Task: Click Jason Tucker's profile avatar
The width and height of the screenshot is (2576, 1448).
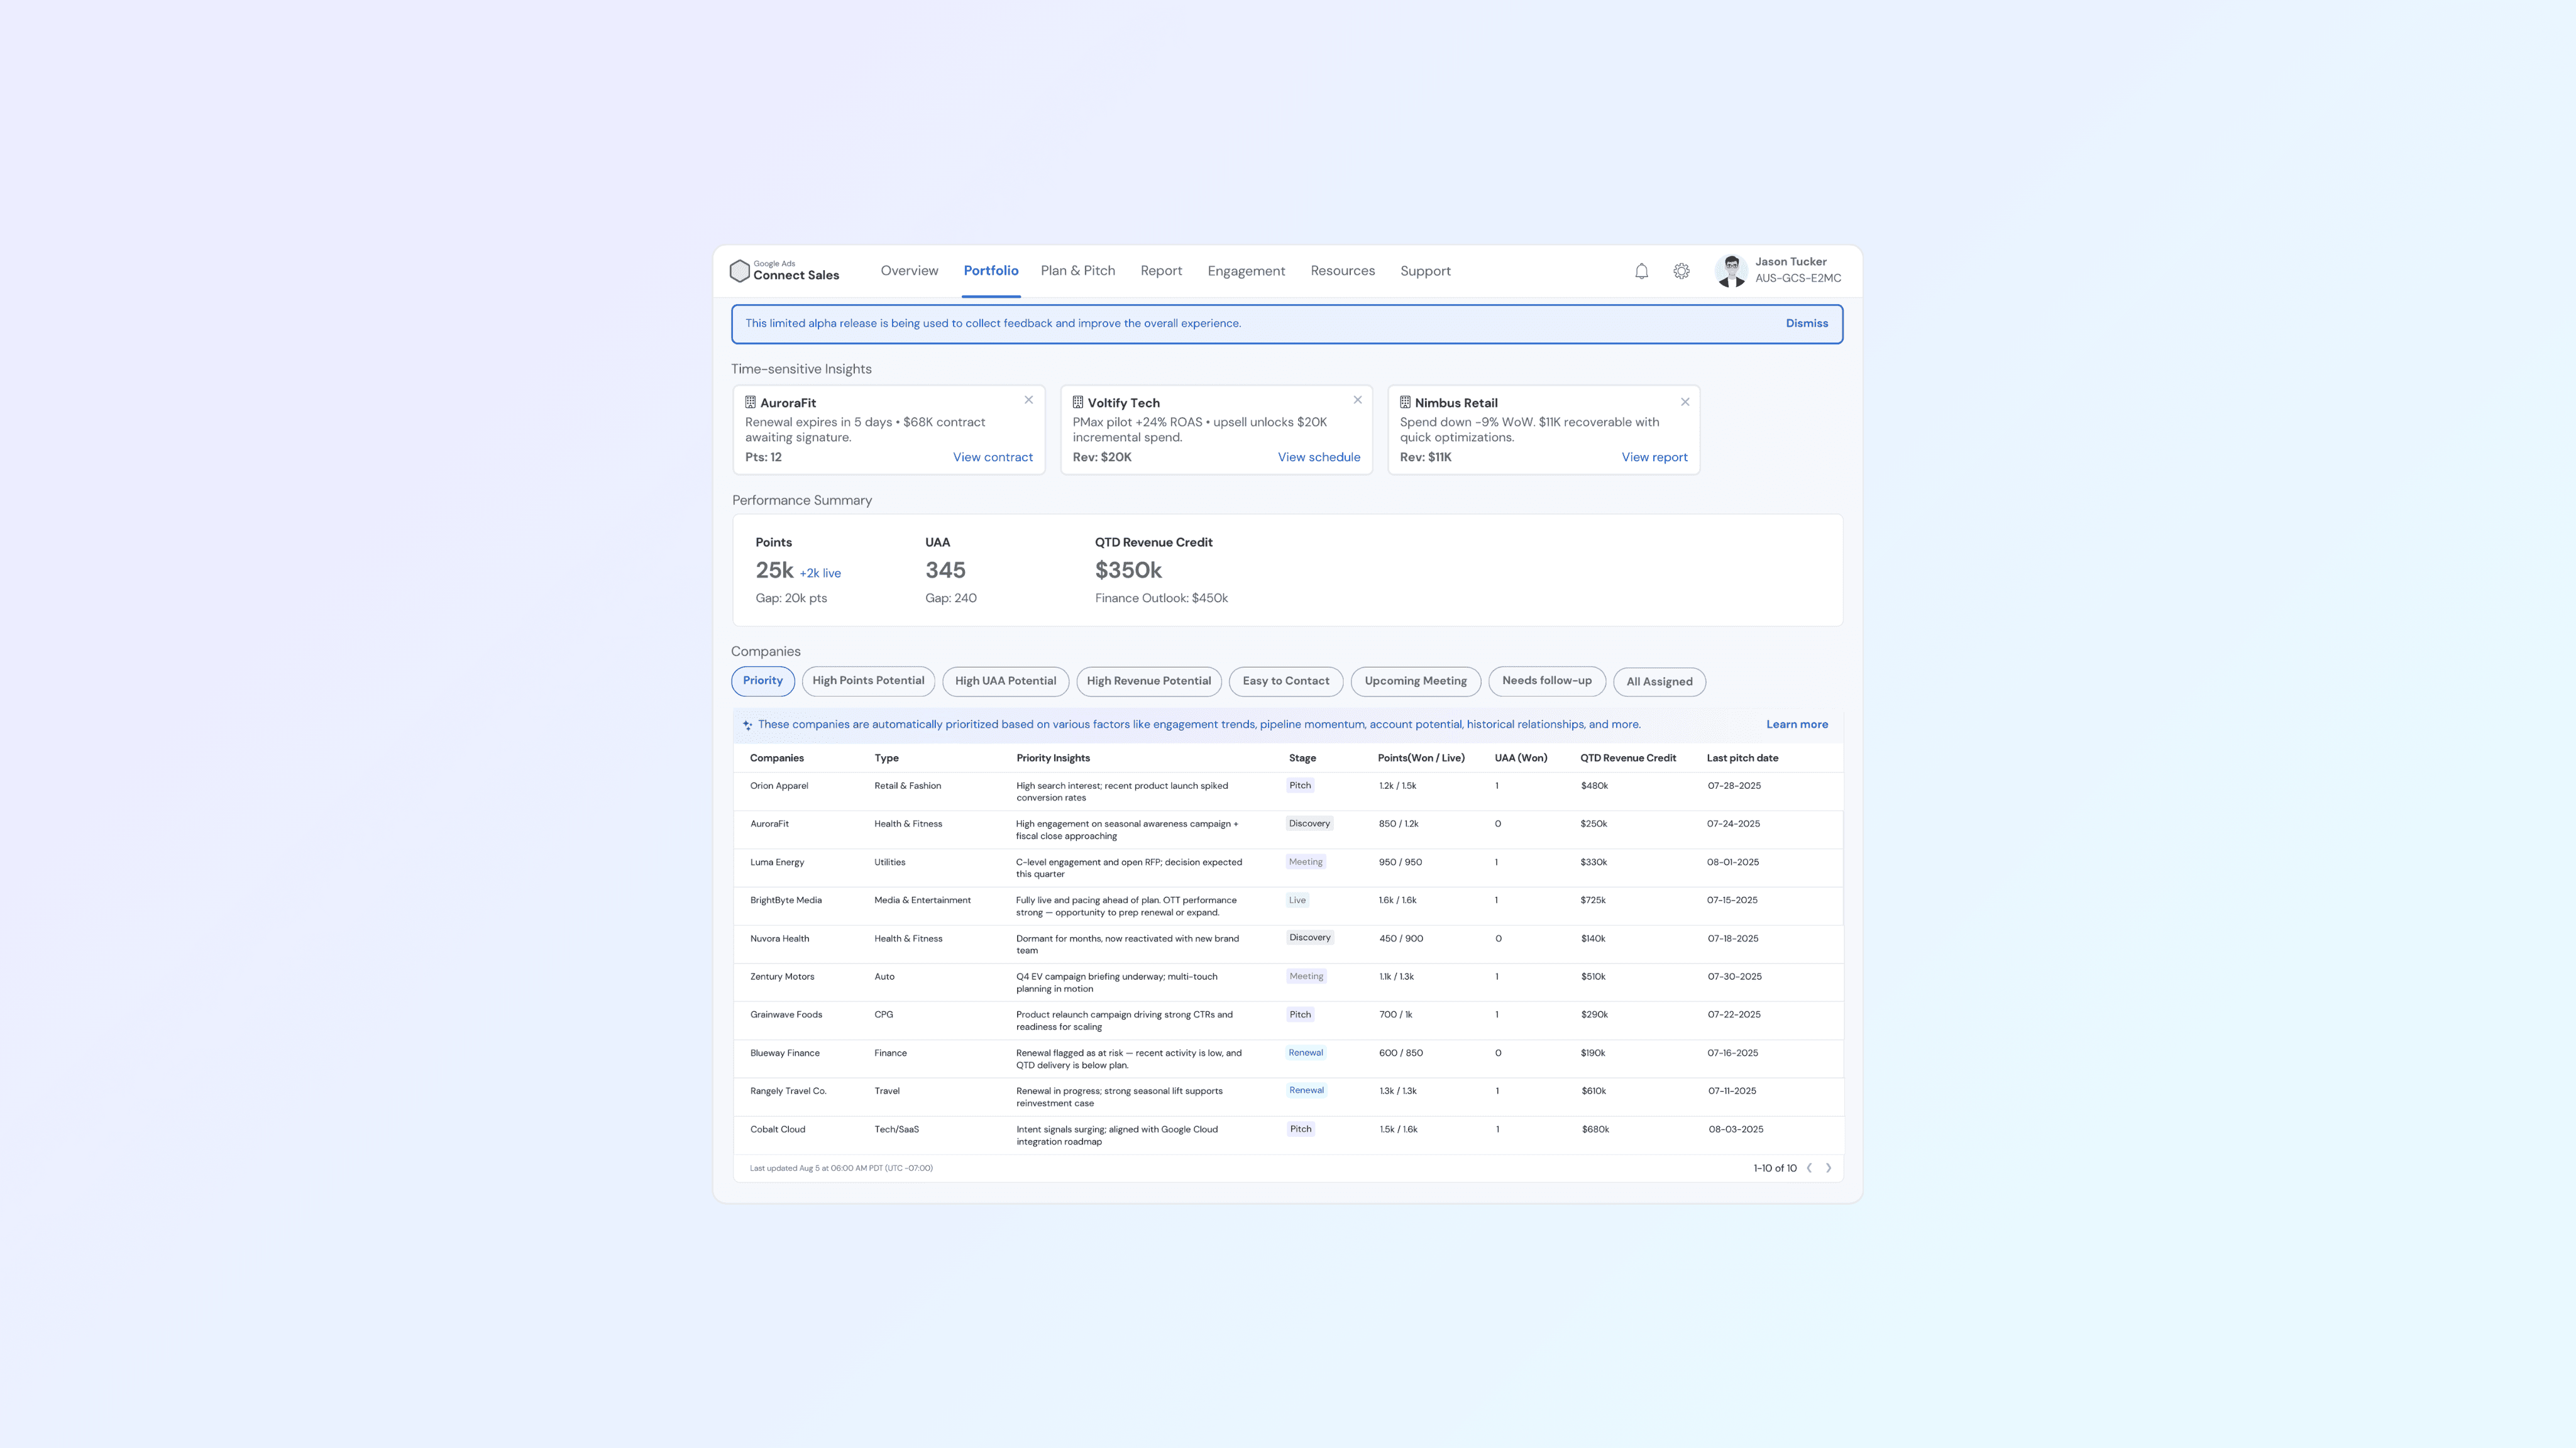Action: tap(1731, 271)
